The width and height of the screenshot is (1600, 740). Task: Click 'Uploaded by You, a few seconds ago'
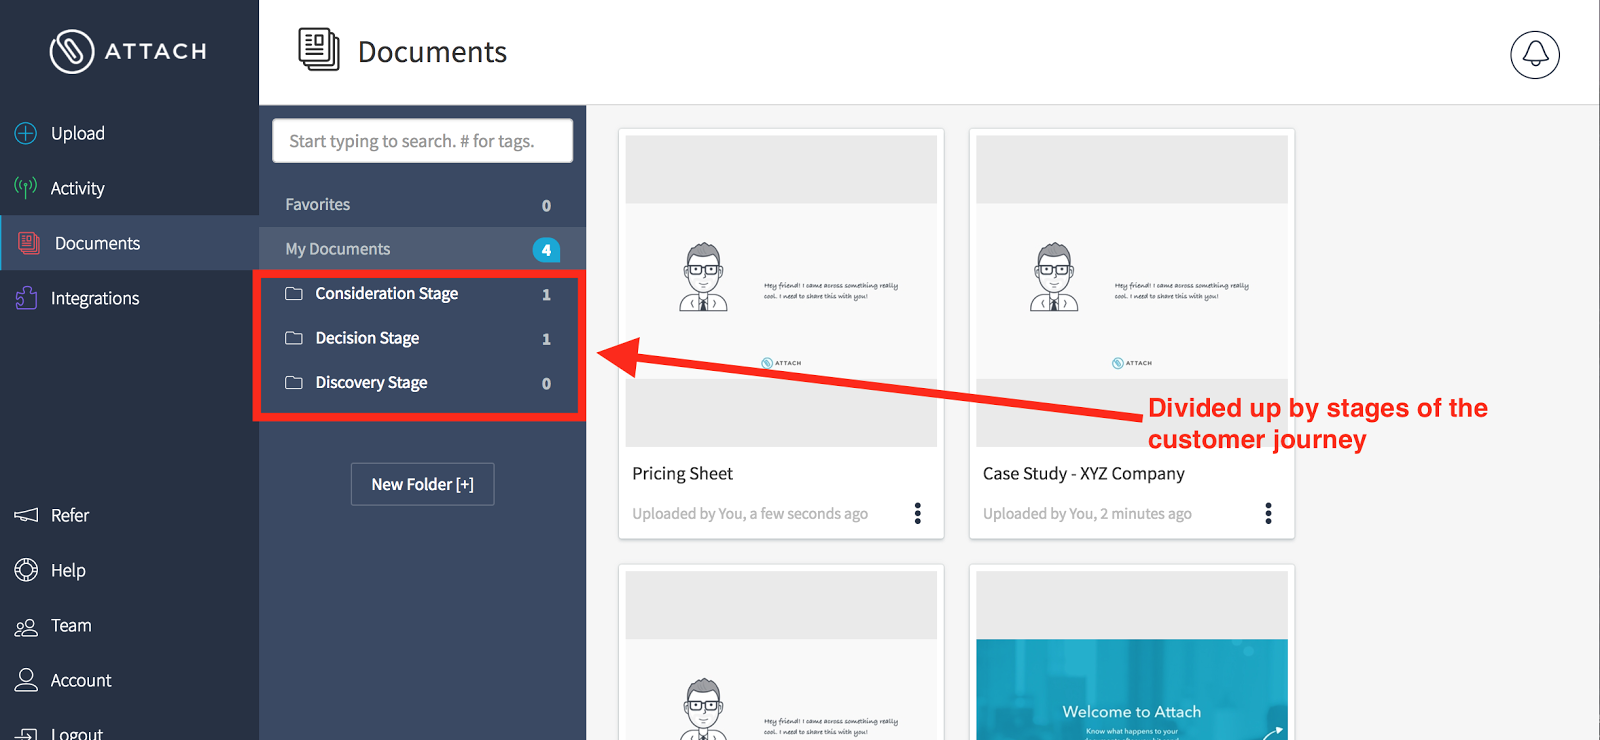tap(750, 513)
